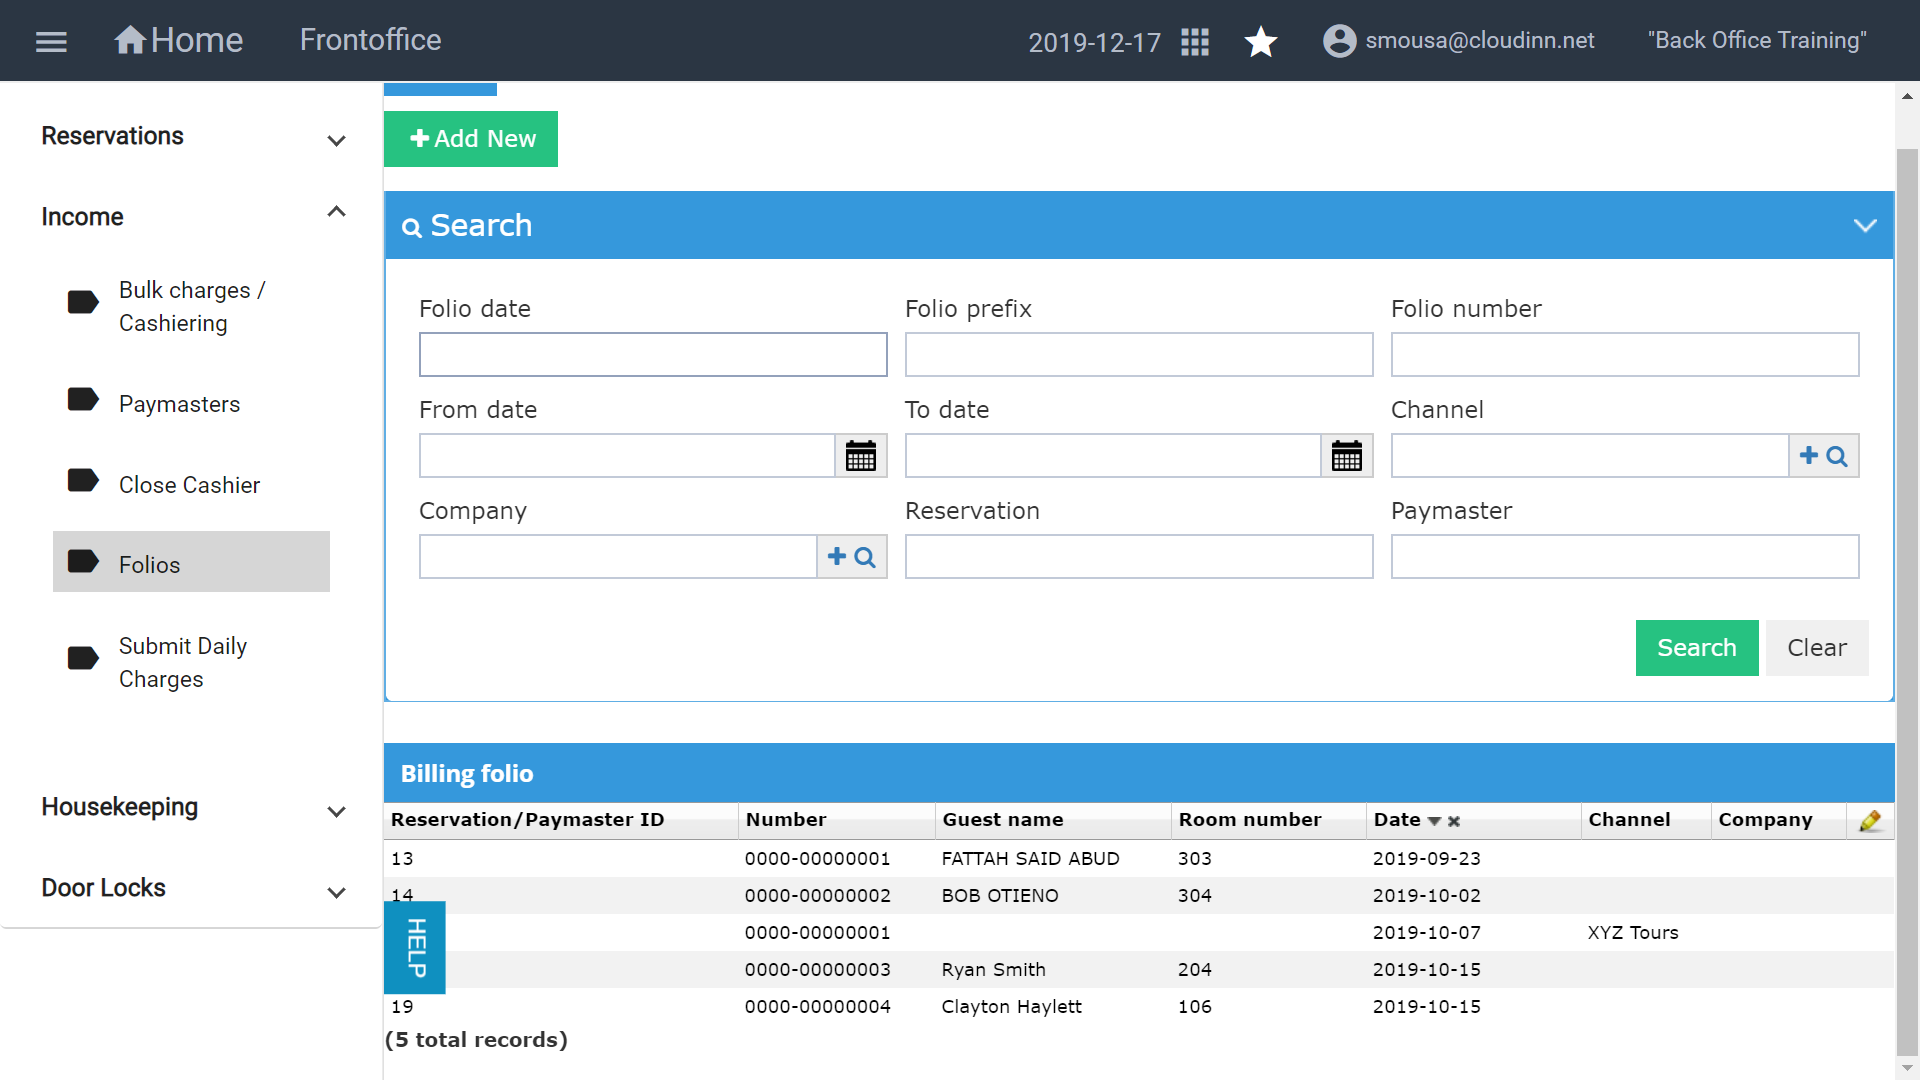Remove the Date column sort

1454,821
